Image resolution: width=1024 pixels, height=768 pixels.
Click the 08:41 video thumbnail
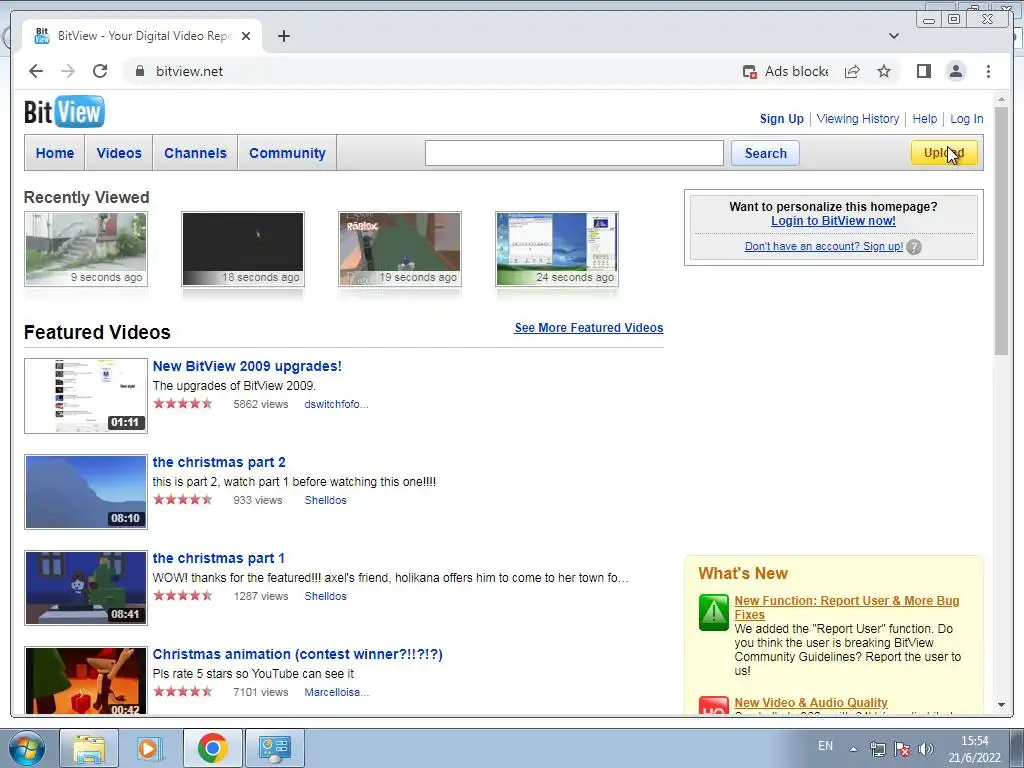[x=86, y=588]
